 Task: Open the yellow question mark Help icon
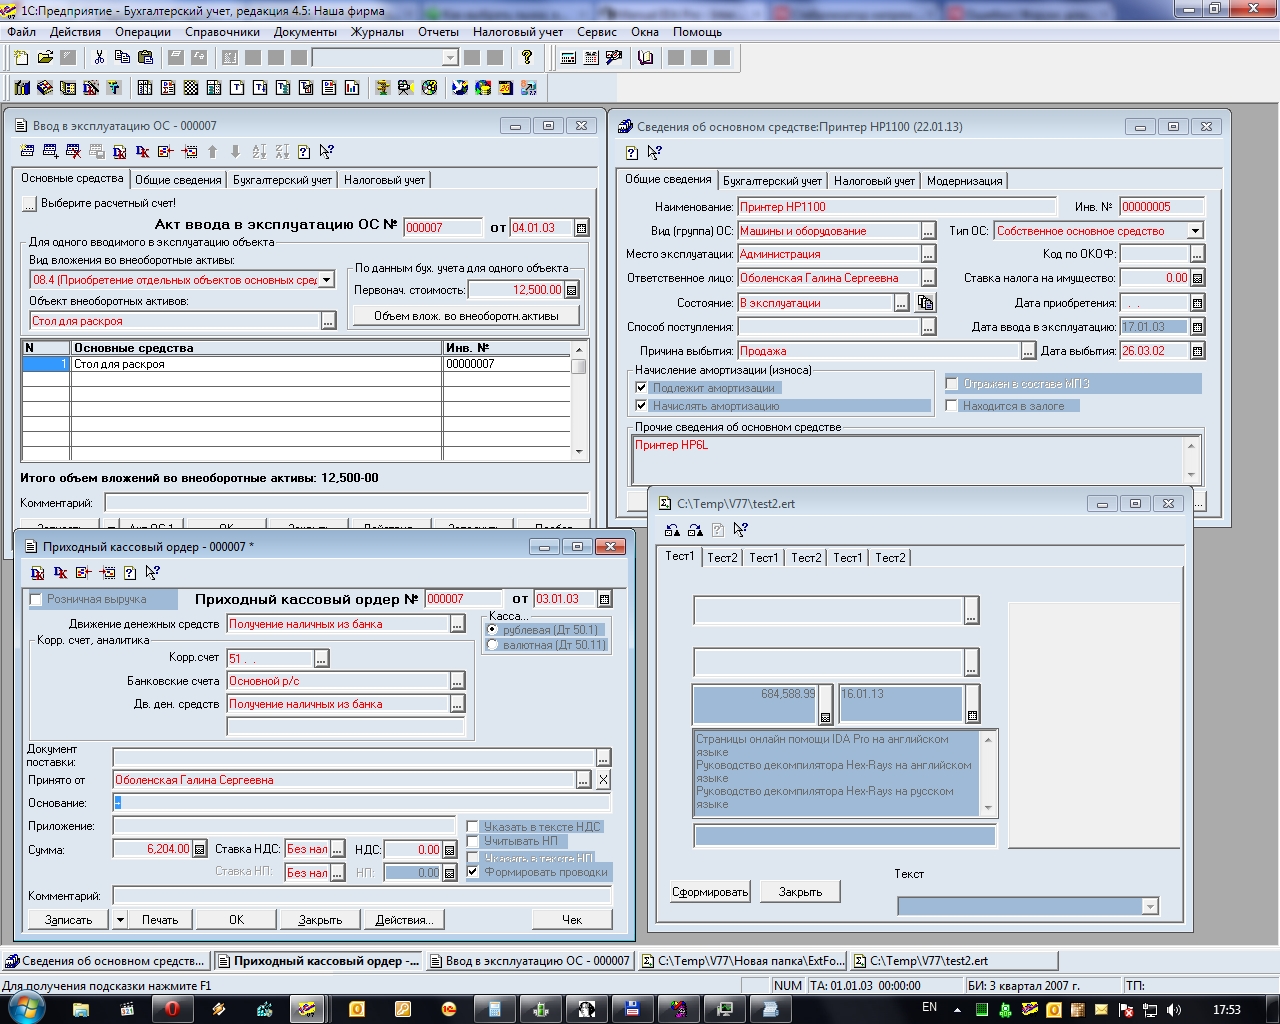coord(527,57)
